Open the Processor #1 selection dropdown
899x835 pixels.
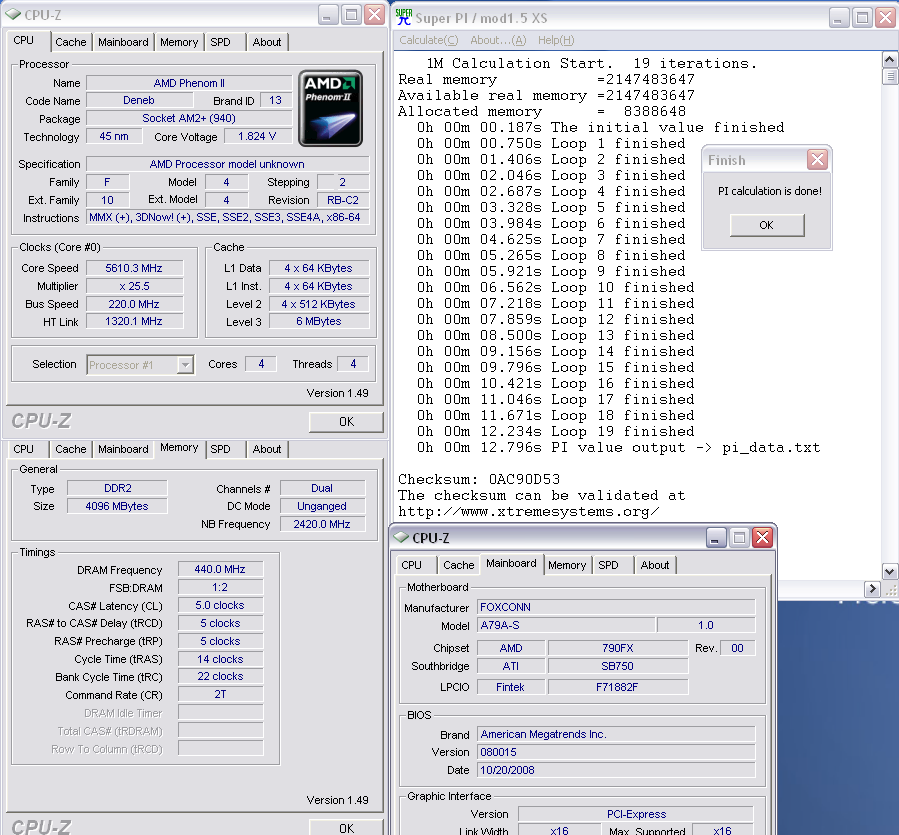click(x=185, y=365)
